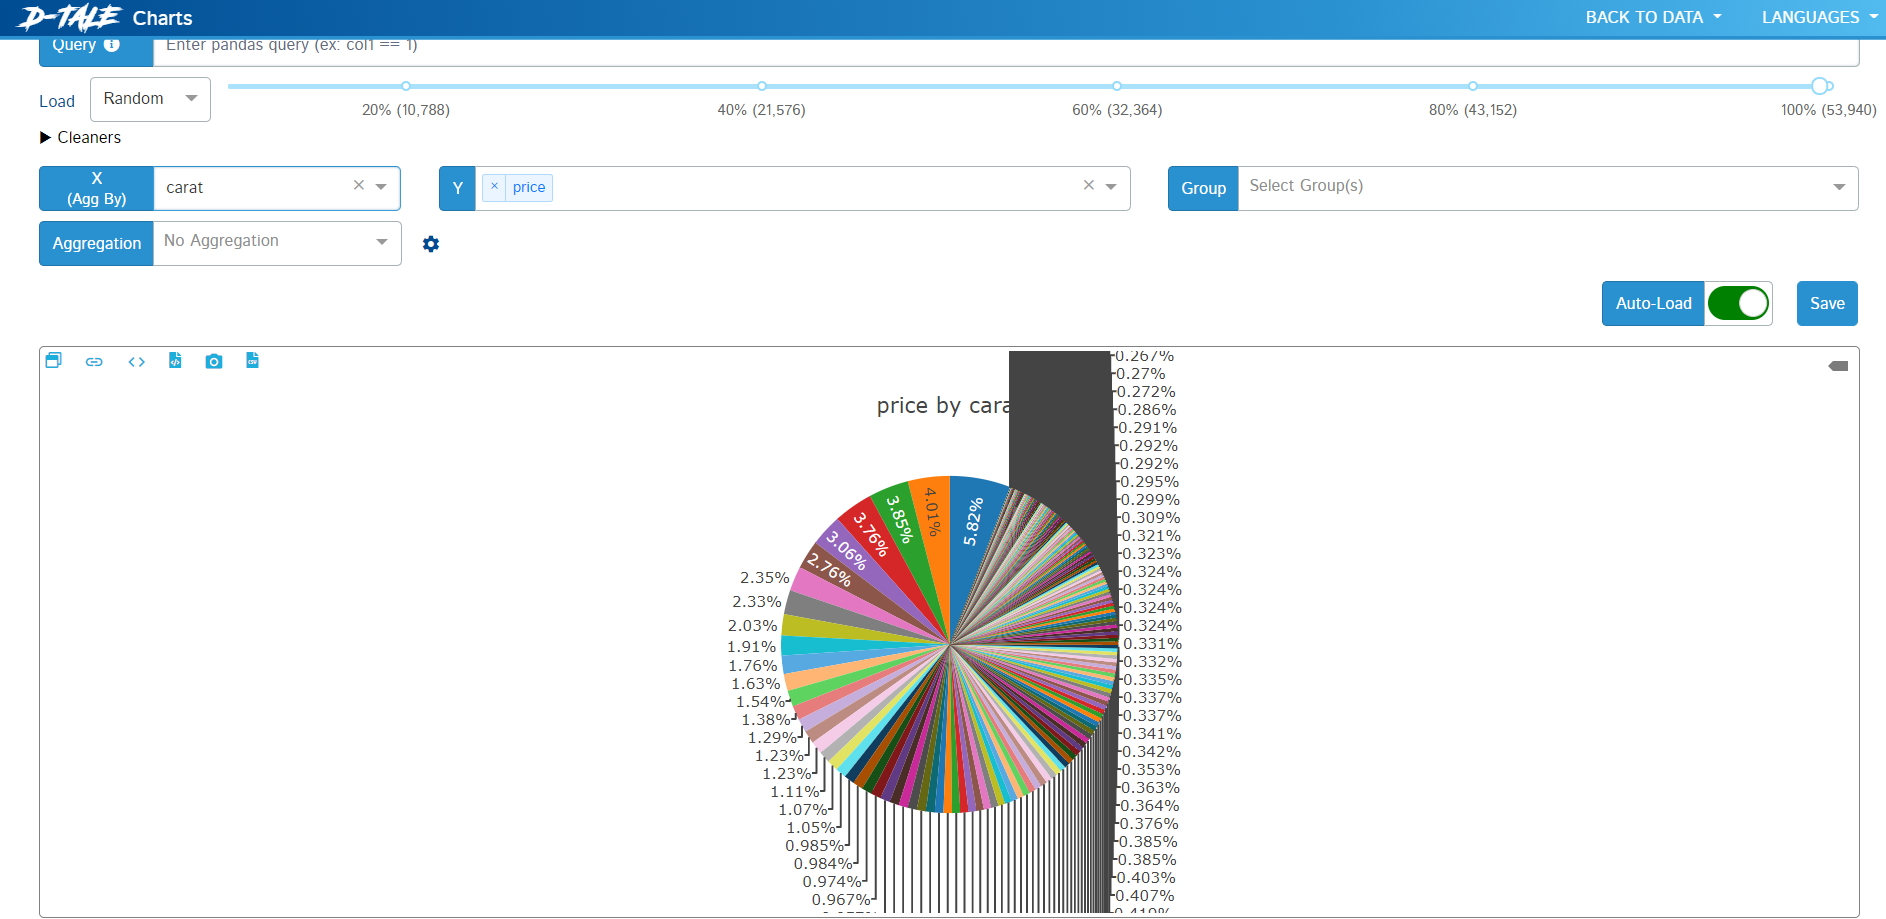This screenshot has height=919, width=1886.
Task: Click the Query info icon
Action: (112, 45)
